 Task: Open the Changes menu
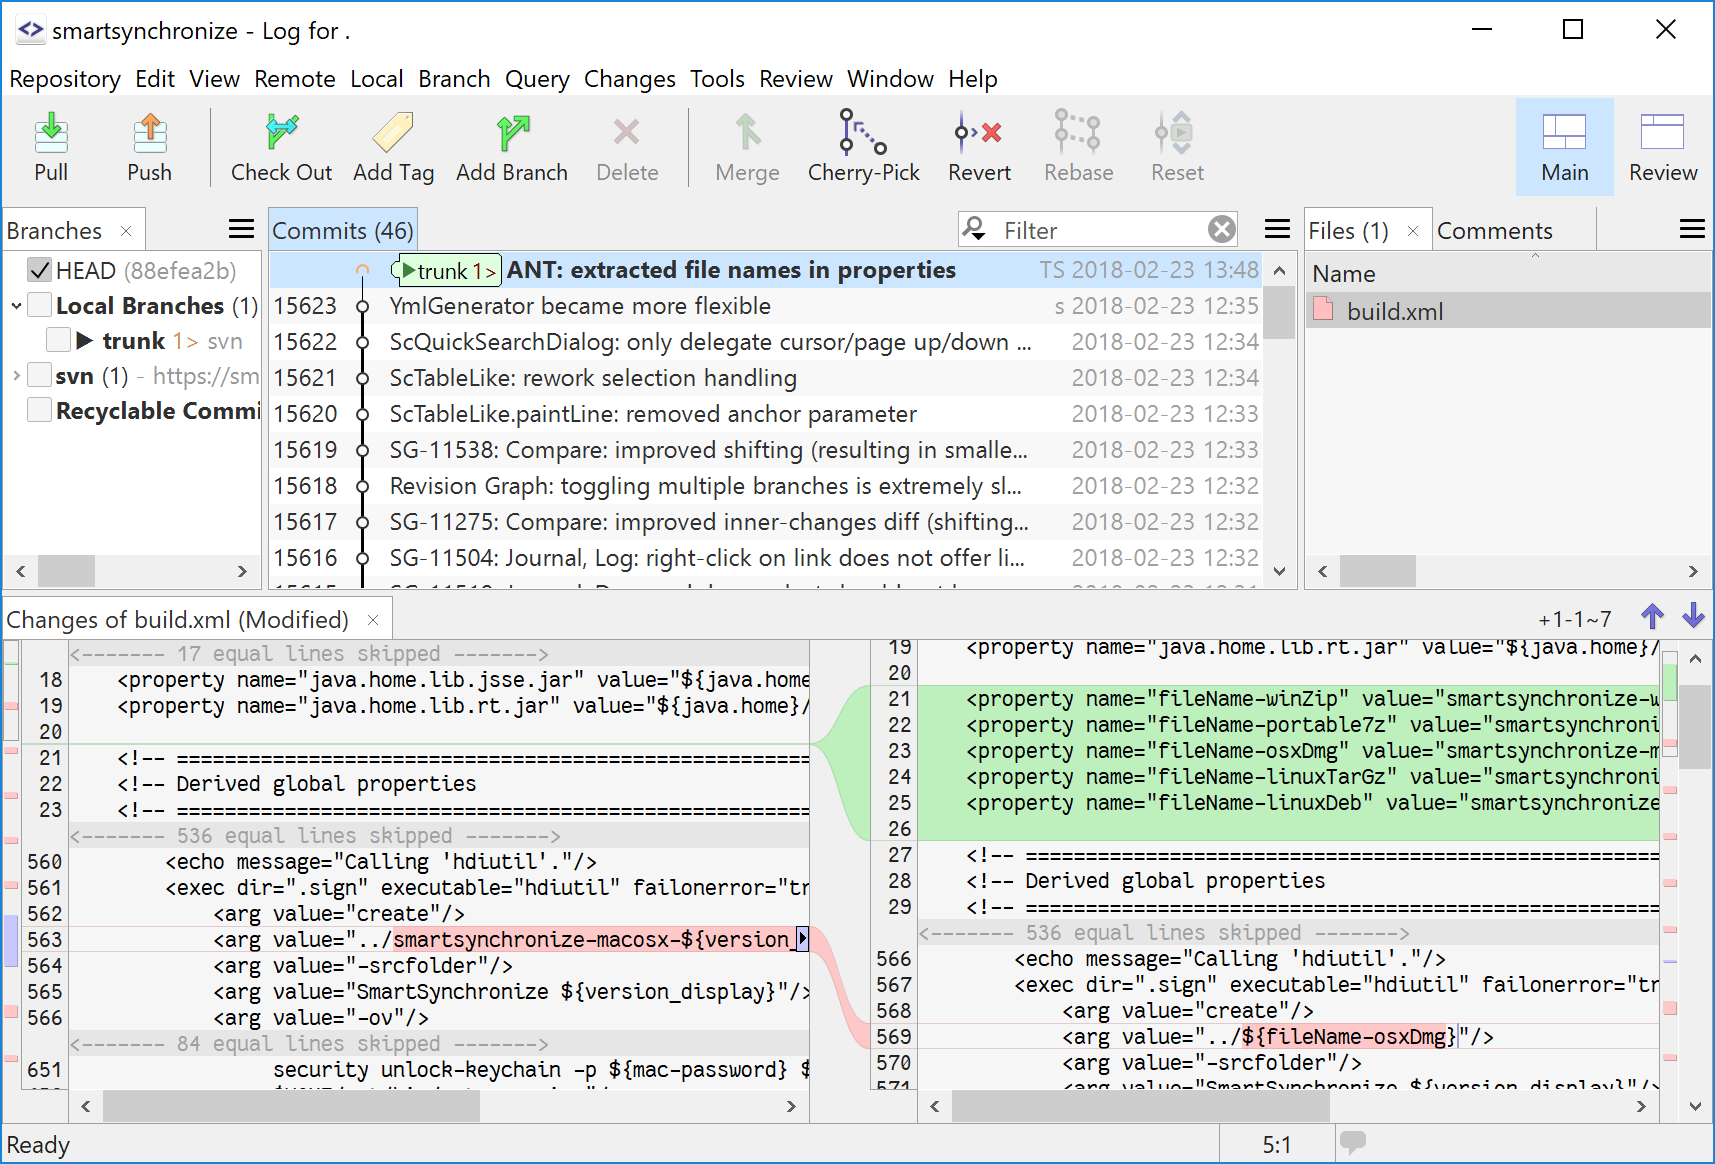click(x=630, y=79)
